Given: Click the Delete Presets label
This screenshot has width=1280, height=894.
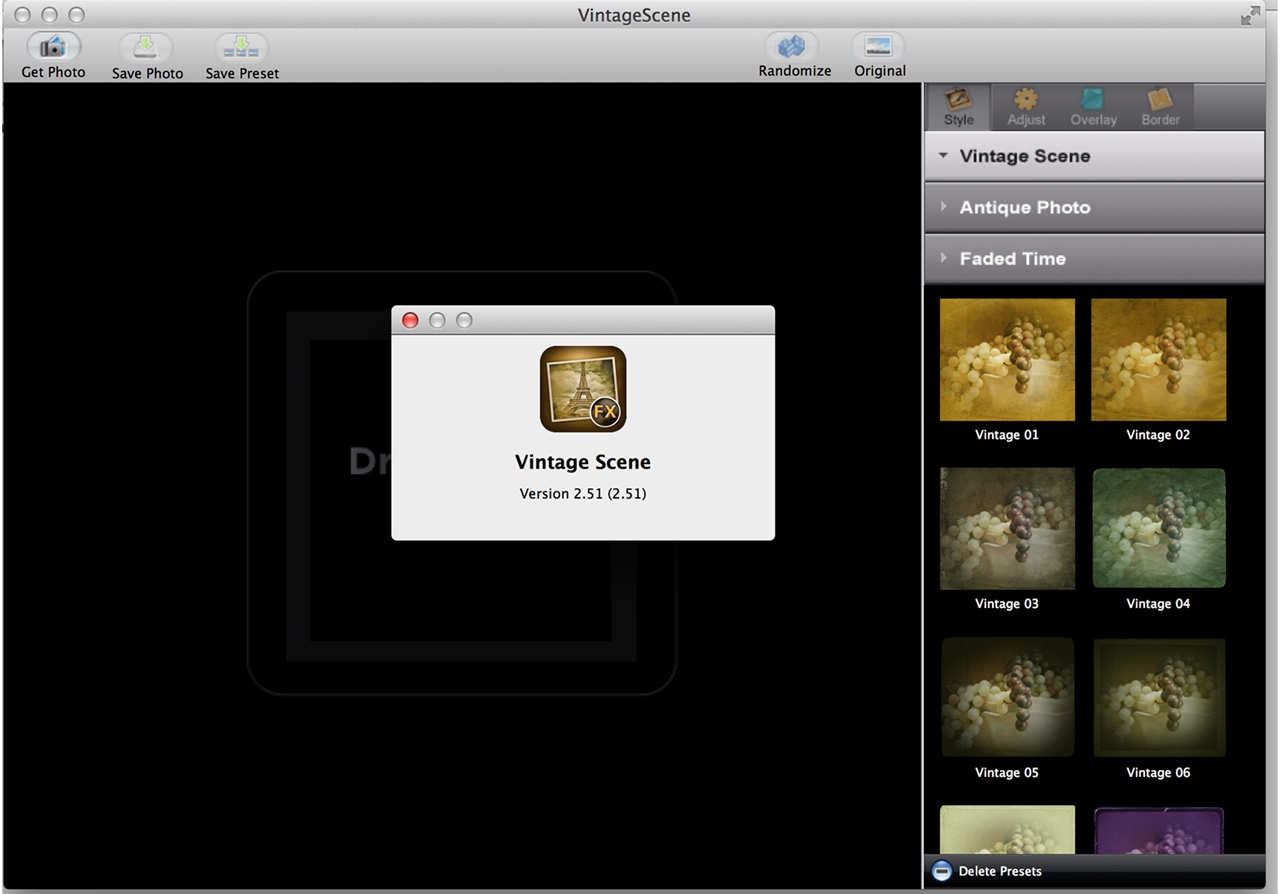Looking at the screenshot, I should click(x=1000, y=871).
